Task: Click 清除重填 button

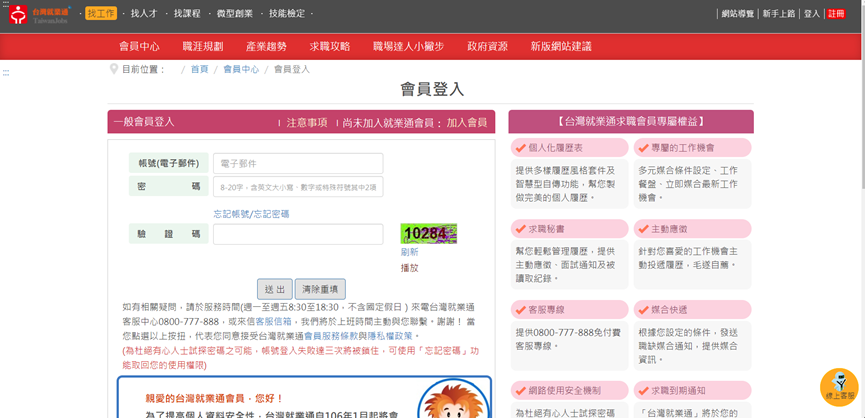Action: (x=320, y=289)
